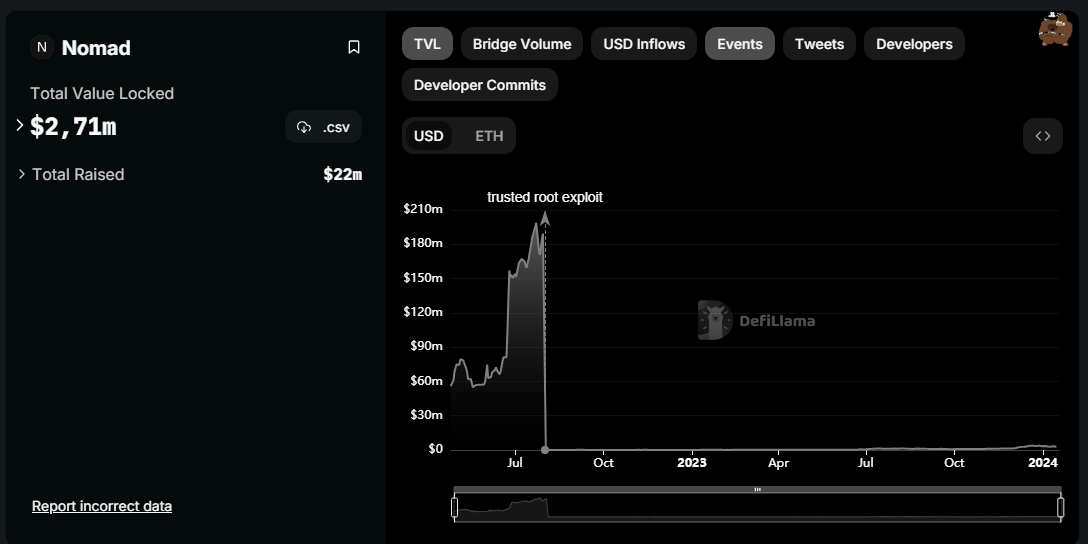The image size is (1088, 544).
Task: Switch chart denomination to ETH
Action: pyautogui.click(x=489, y=136)
